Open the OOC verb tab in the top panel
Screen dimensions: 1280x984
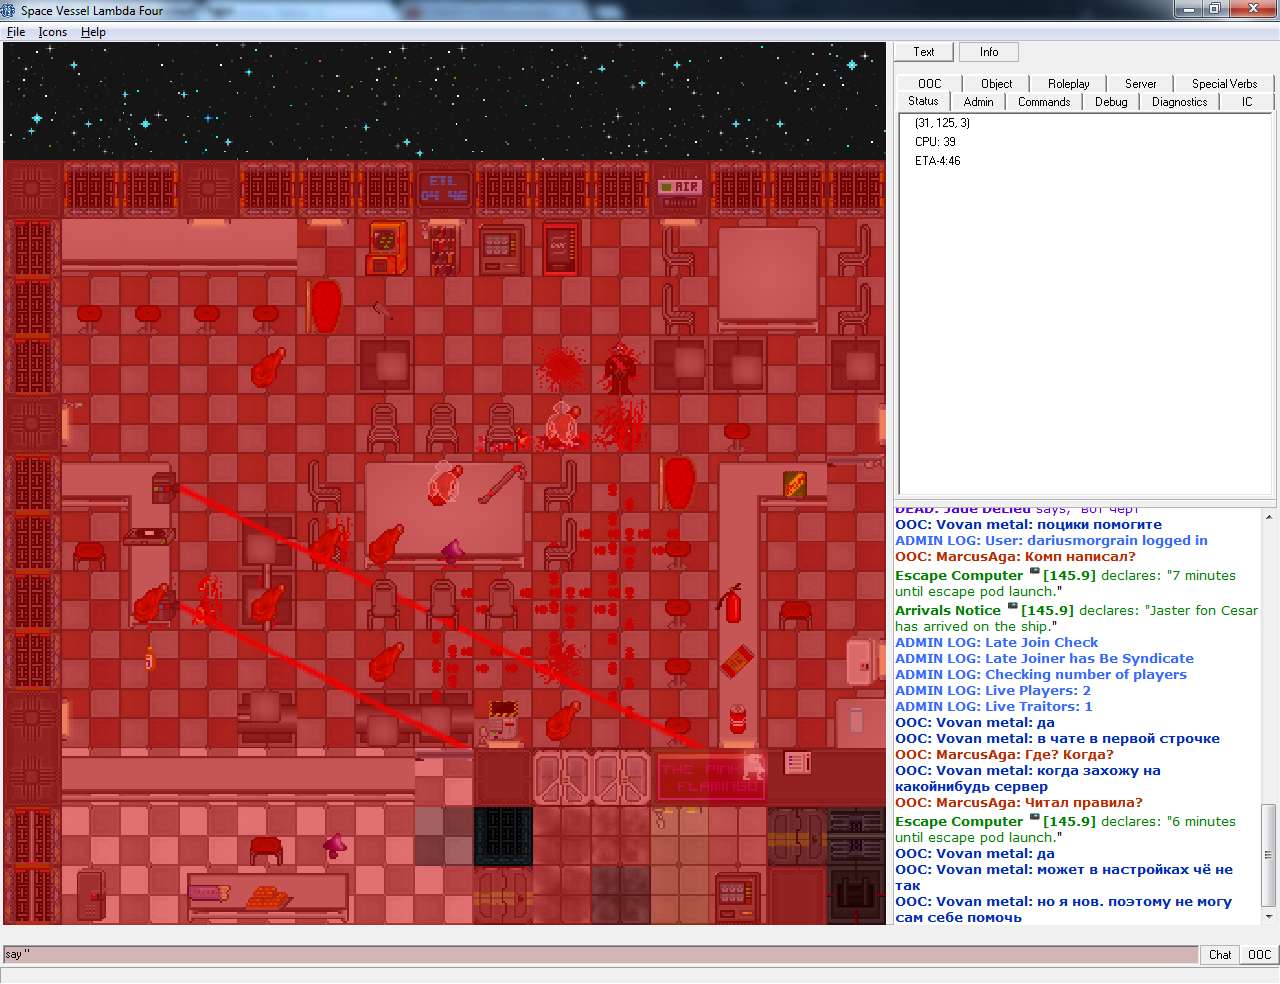tap(930, 84)
